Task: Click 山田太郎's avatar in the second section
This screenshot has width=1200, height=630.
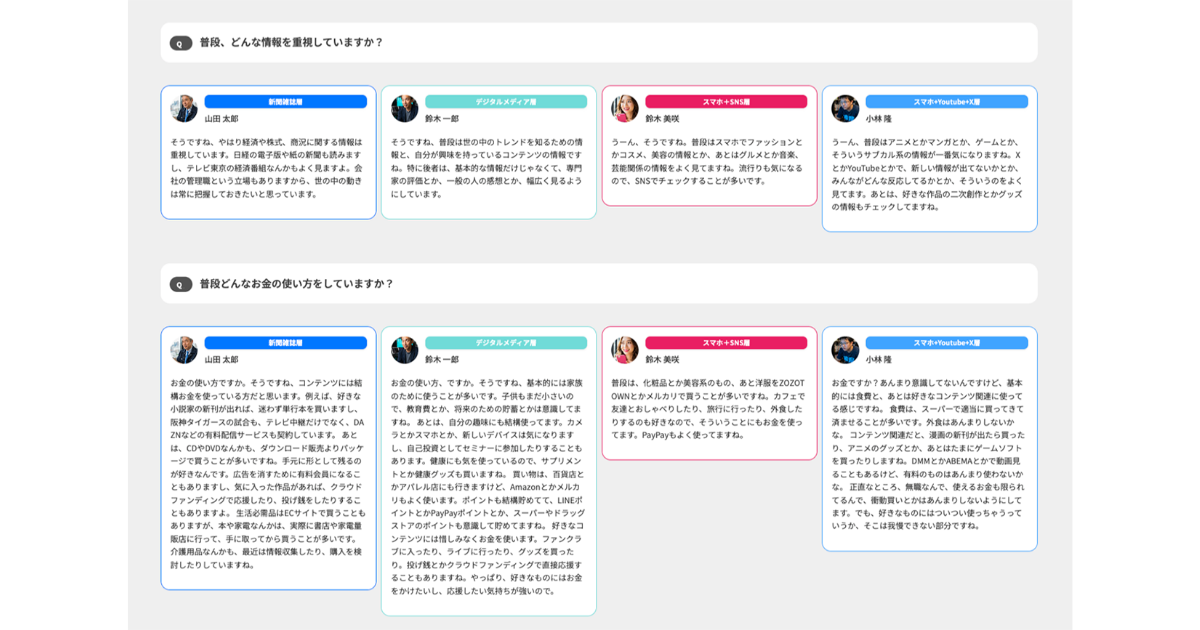Action: pyautogui.click(x=186, y=350)
